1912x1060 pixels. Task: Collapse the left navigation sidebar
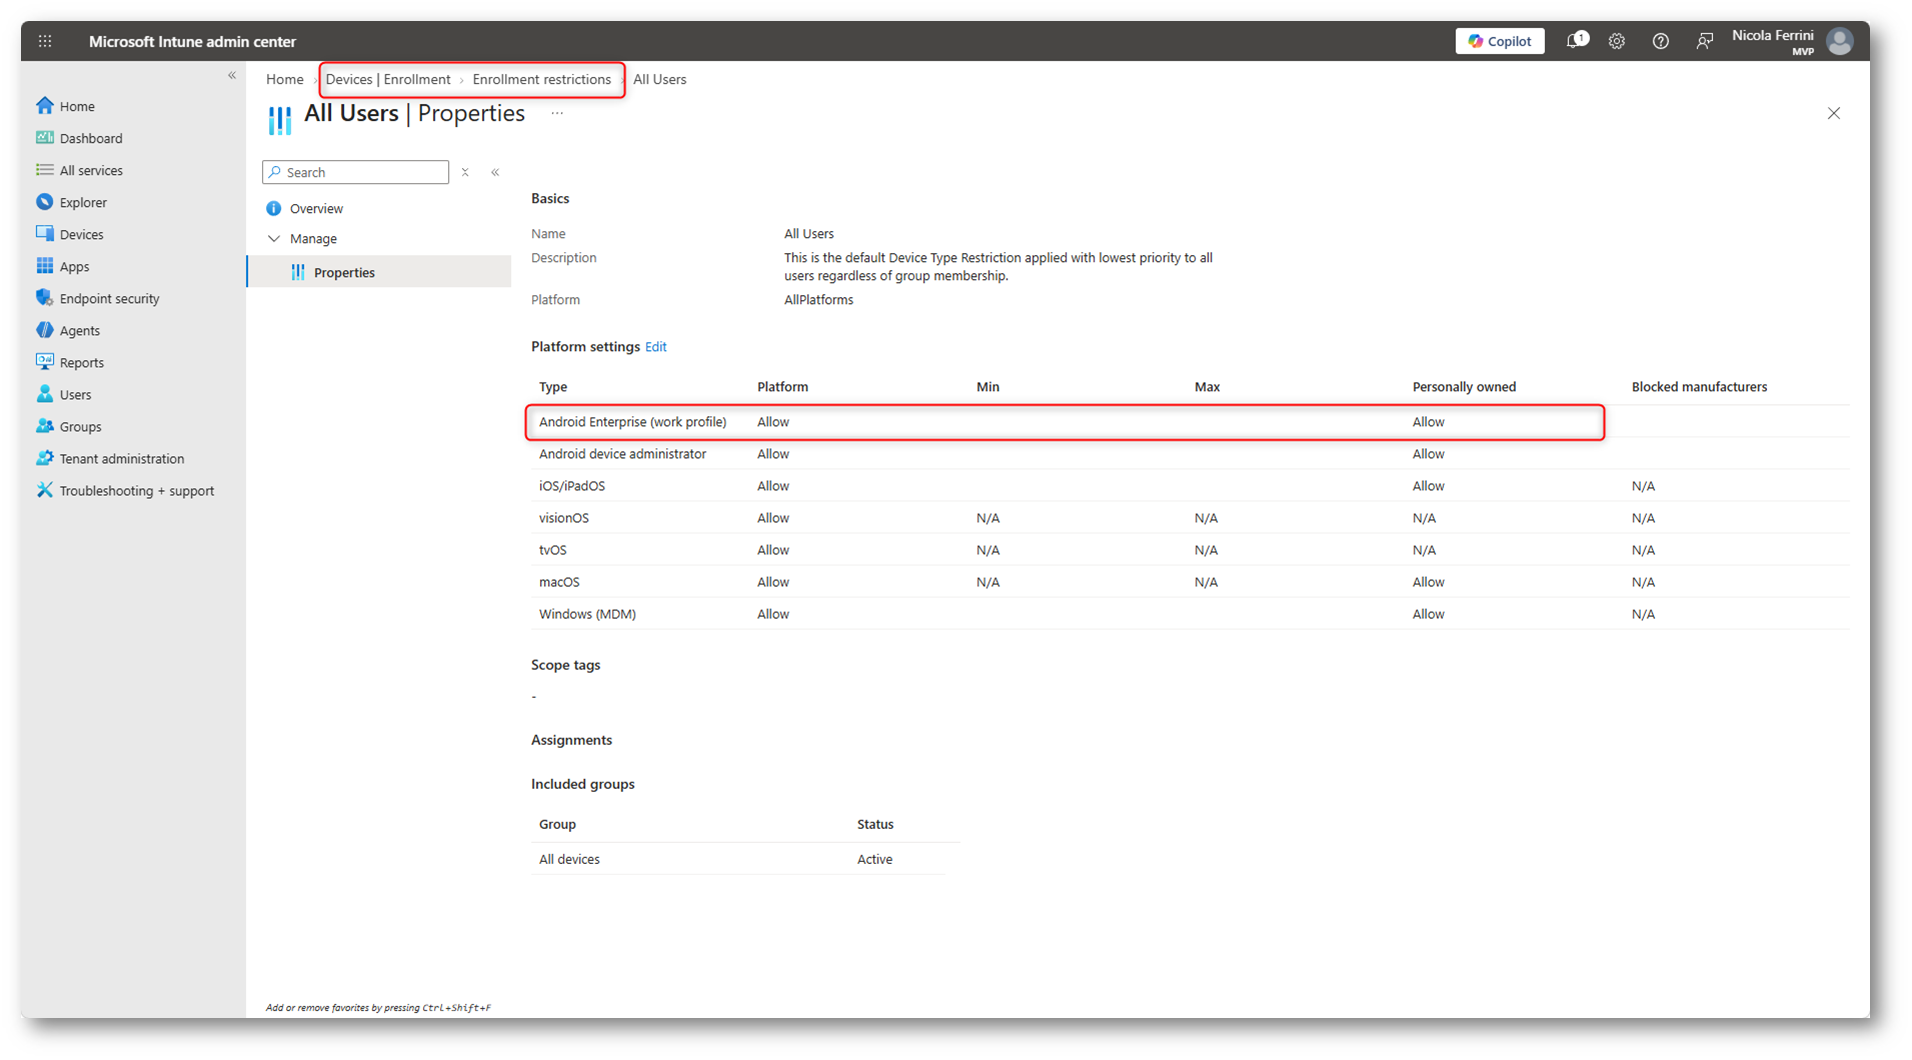(232, 76)
